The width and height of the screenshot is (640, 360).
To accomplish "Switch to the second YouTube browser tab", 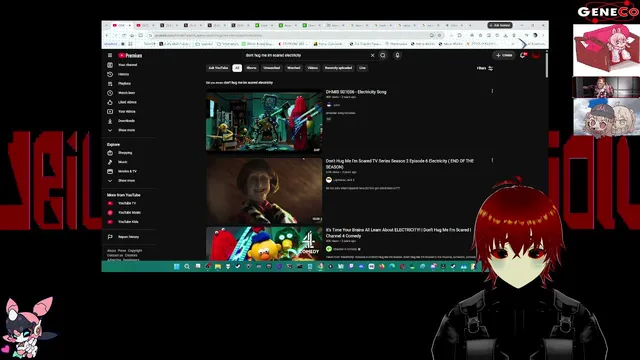I will tap(145, 25).
